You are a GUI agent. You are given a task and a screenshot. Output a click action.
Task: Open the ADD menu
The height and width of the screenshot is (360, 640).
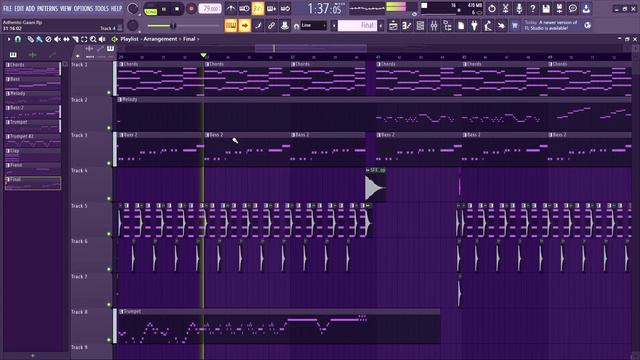(x=30, y=9)
